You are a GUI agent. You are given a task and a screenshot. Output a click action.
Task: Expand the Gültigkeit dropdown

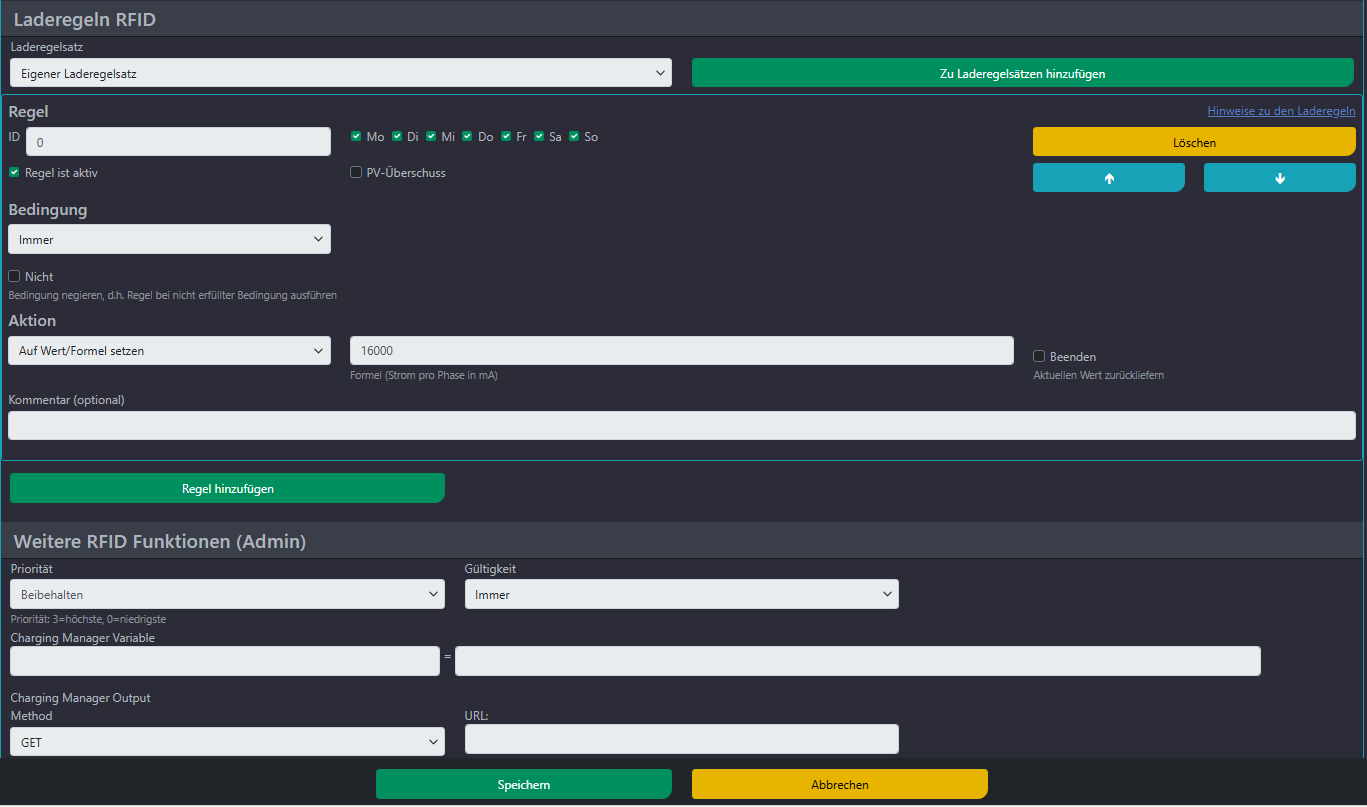point(681,595)
